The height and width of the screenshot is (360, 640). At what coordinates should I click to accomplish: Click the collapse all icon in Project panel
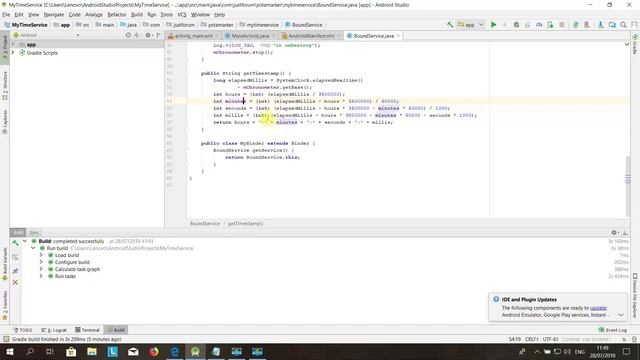[137, 36]
